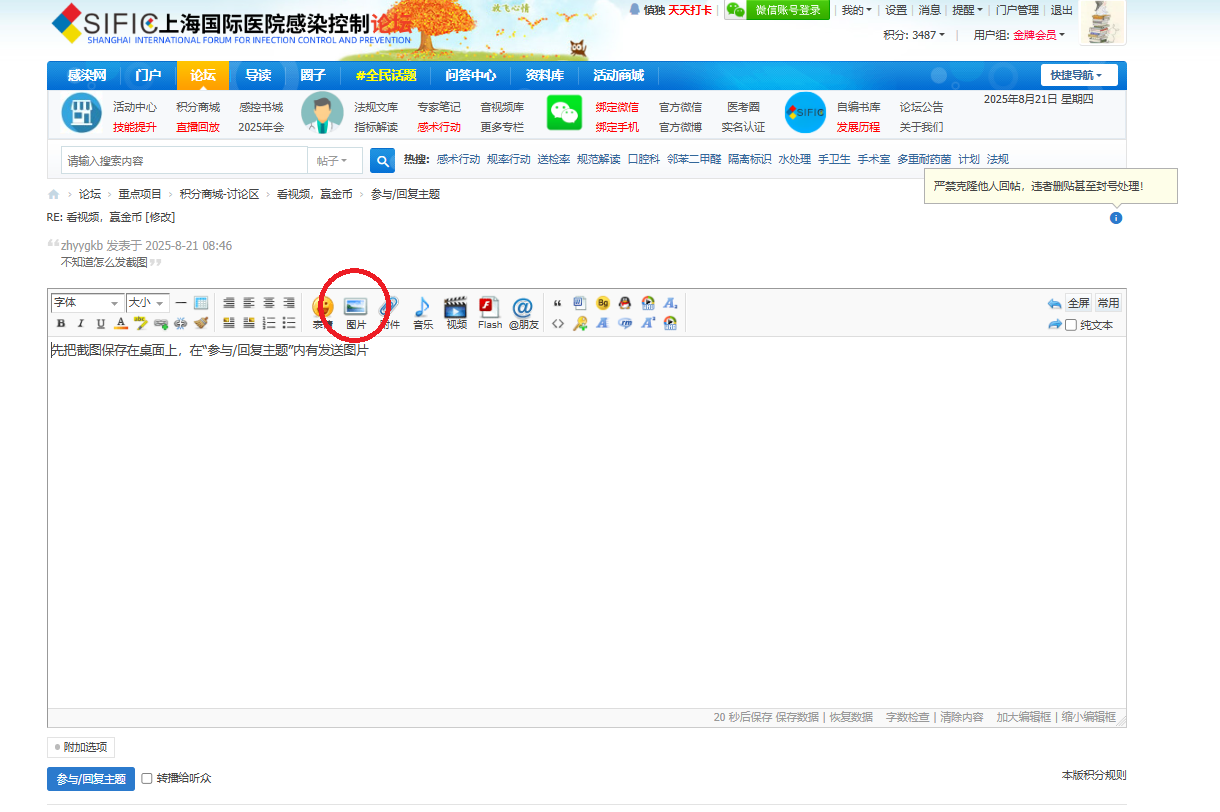Image resolution: width=1220 pixels, height=812 pixels.
Task: Click the 微信账号登录 button
Action: tap(778, 10)
